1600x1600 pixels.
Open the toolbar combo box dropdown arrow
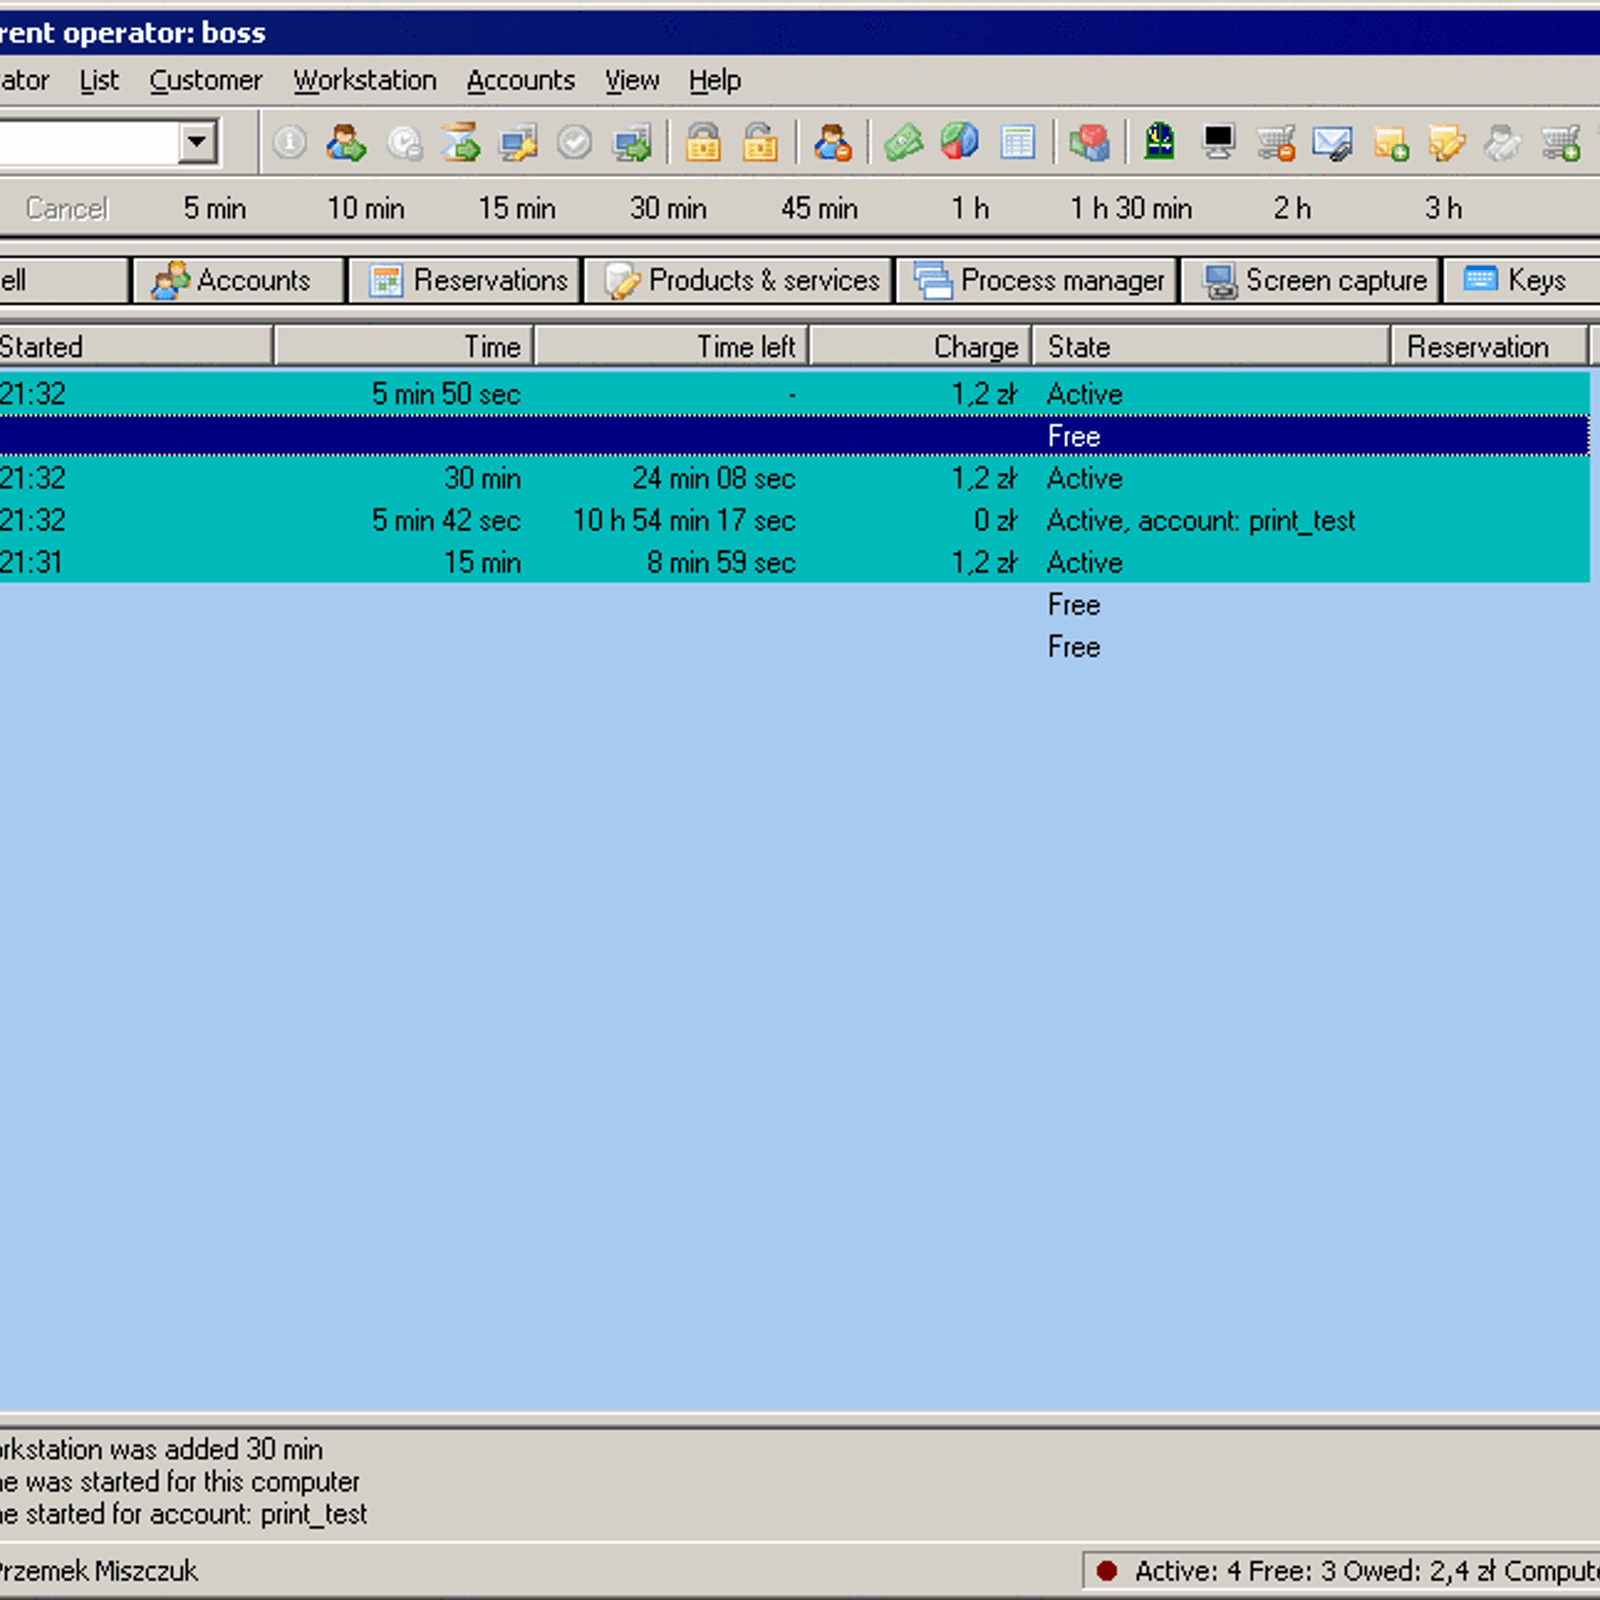(x=198, y=142)
